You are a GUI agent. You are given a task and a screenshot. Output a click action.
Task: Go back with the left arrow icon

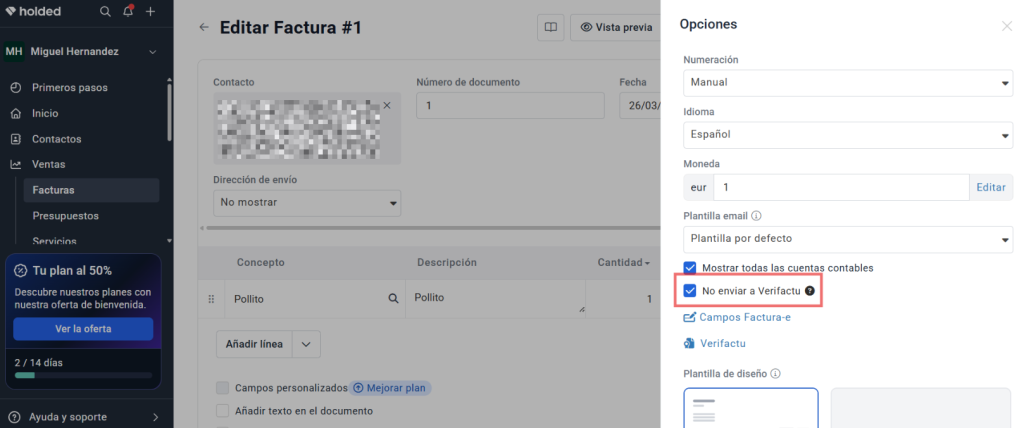(x=204, y=27)
